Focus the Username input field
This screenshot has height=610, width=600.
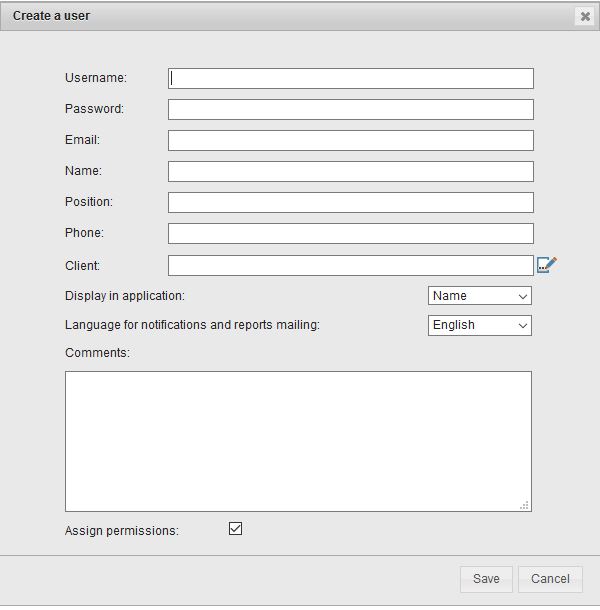click(351, 79)
